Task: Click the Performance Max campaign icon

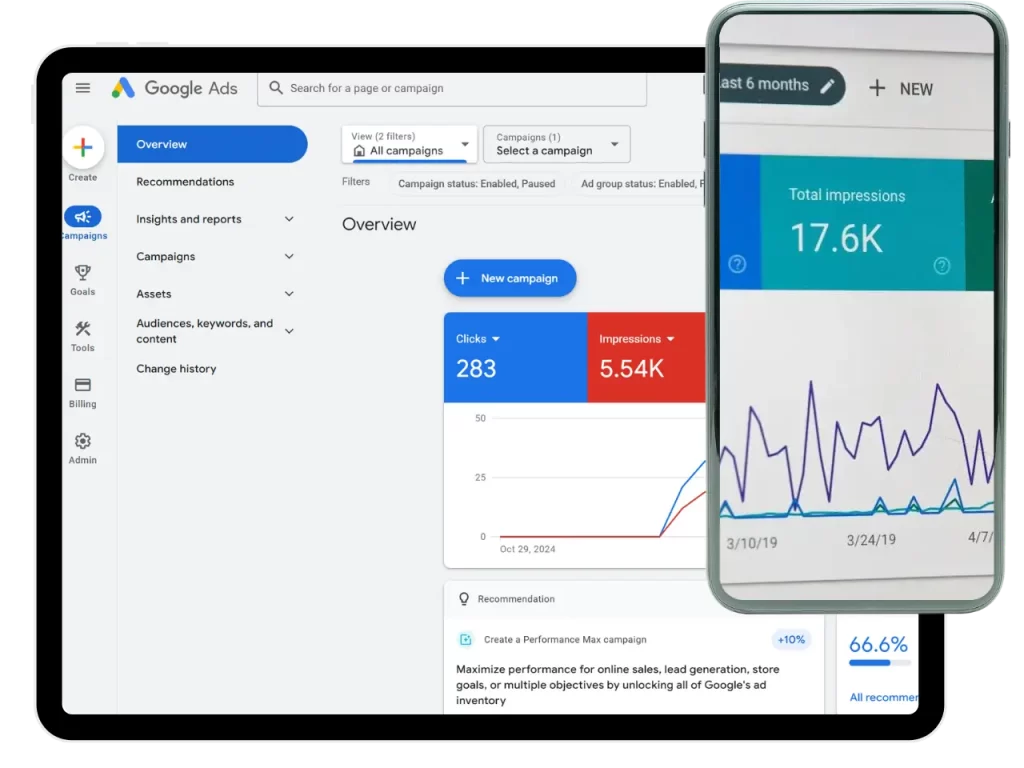Action: [466, 639]
